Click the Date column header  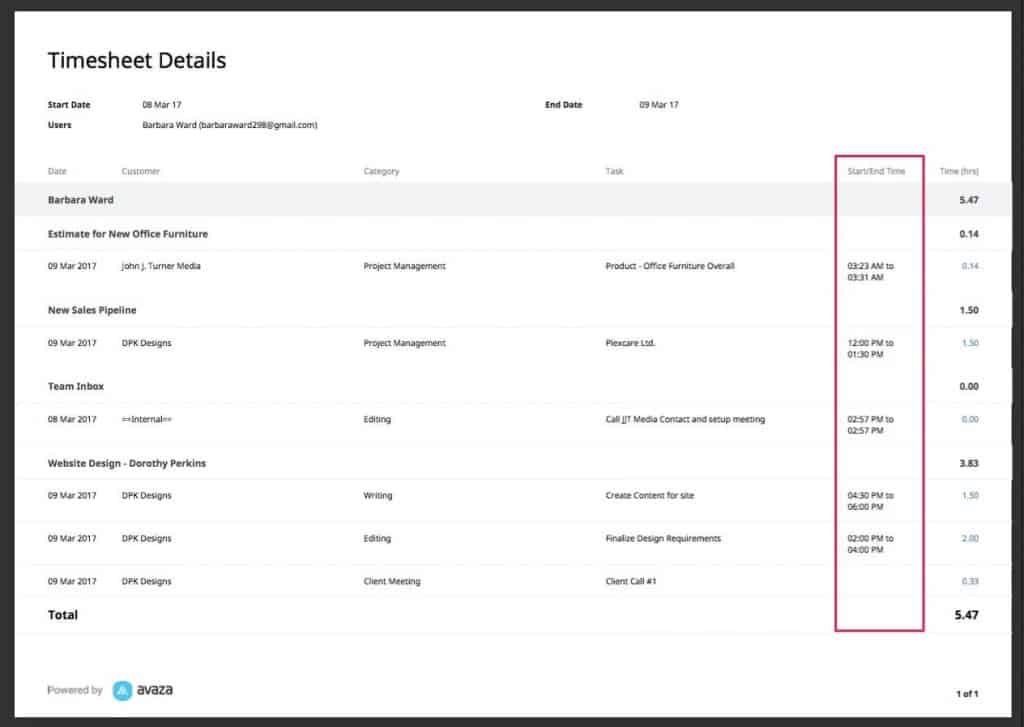pyautogui.click(x=57, y=171)
